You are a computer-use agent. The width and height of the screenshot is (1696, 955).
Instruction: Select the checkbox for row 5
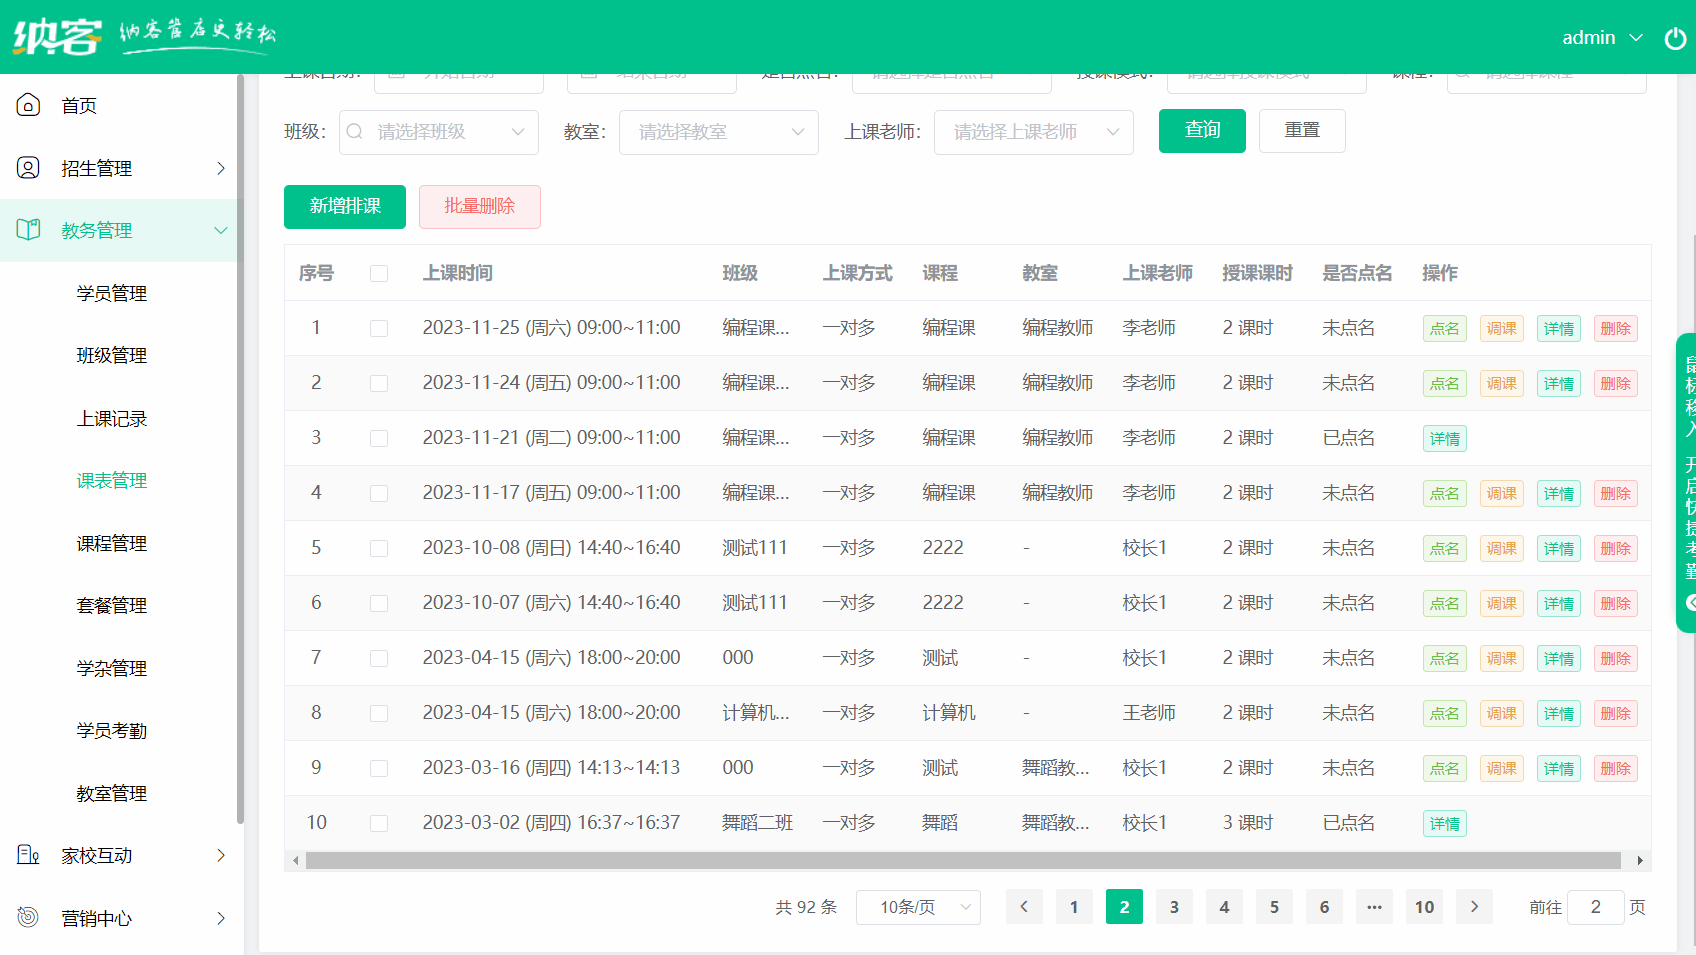[379, 548]
